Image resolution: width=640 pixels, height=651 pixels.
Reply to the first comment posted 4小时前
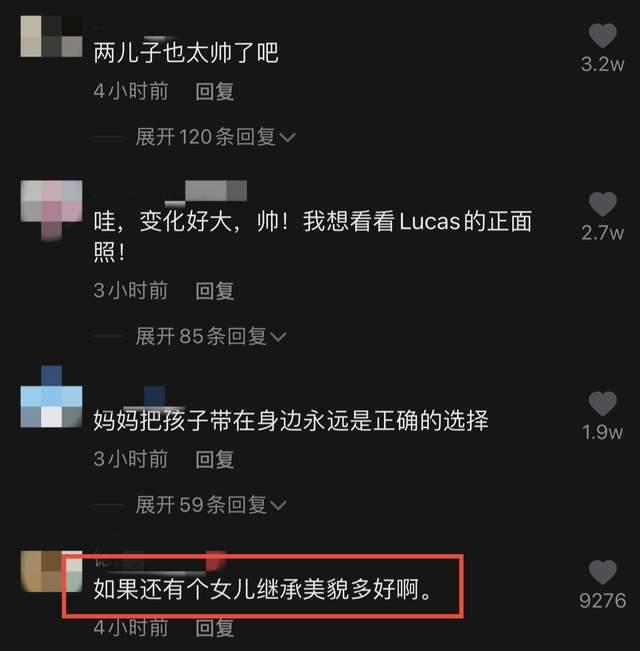click(215, 91)
